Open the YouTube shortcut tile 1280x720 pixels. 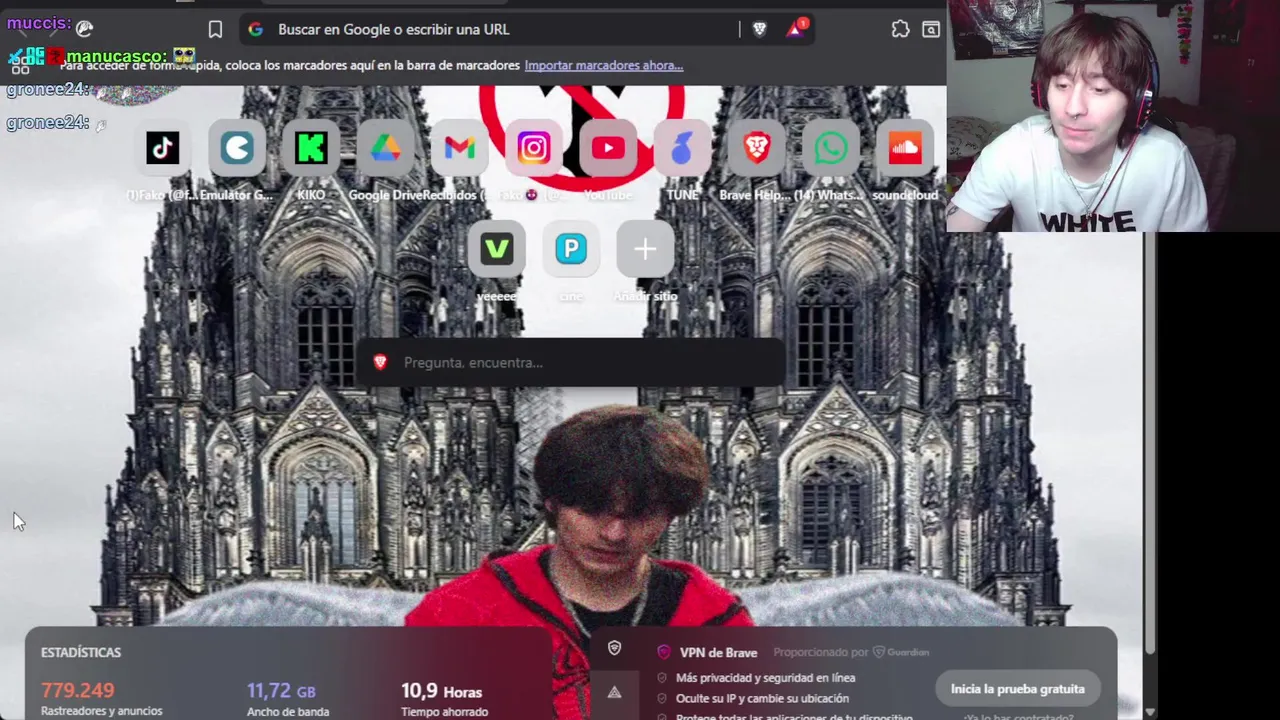(x=608, y=148)
